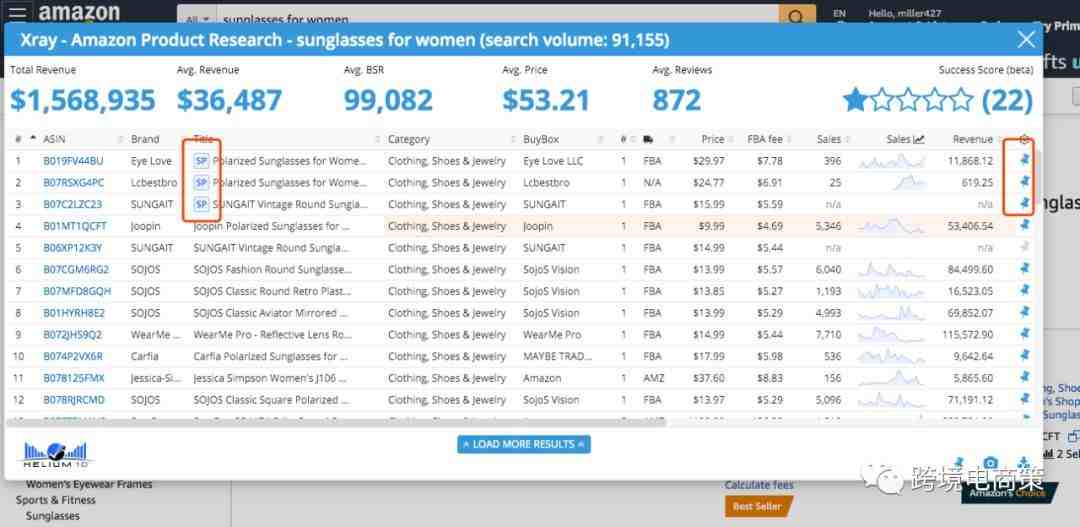The width and height of the screenshot is (1080, 527).
Task: Click the Helium 10 logo
Action: 55,455
